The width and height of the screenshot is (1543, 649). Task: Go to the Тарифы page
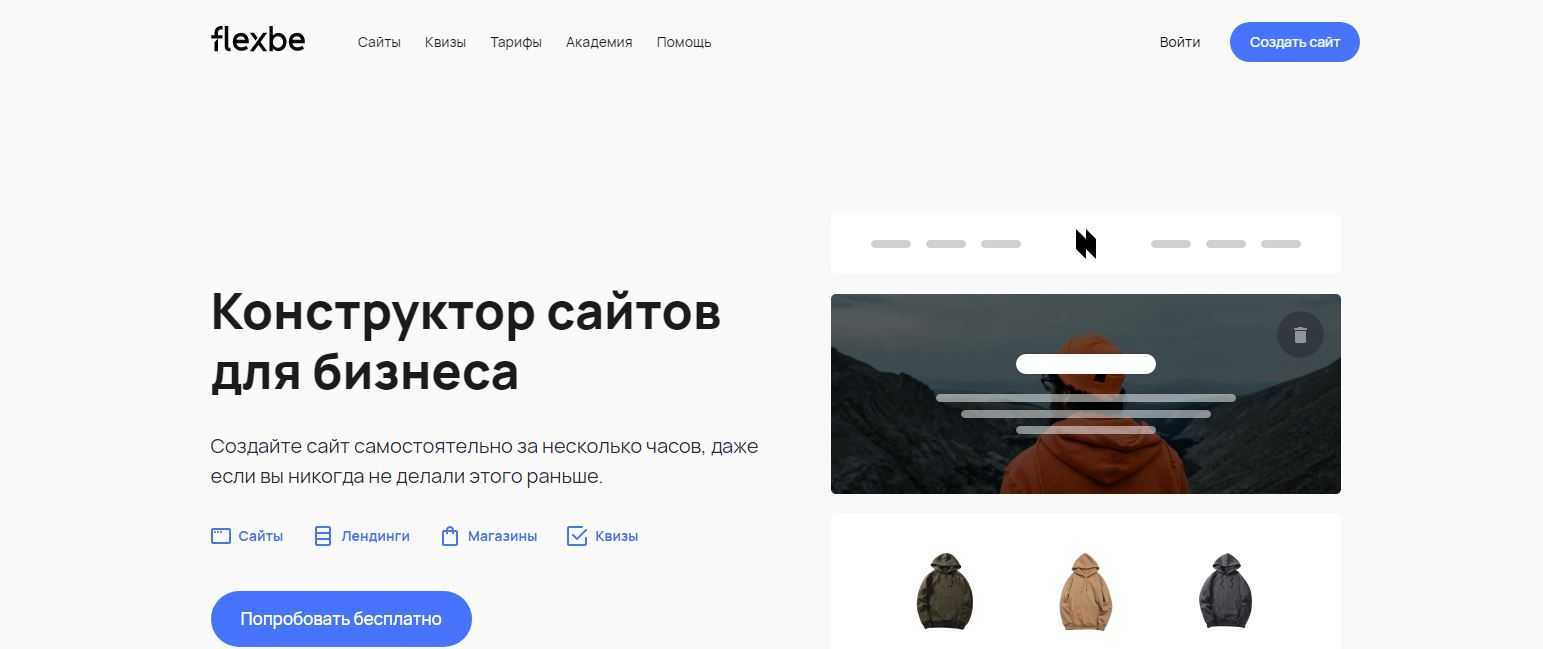pos(516,42)
